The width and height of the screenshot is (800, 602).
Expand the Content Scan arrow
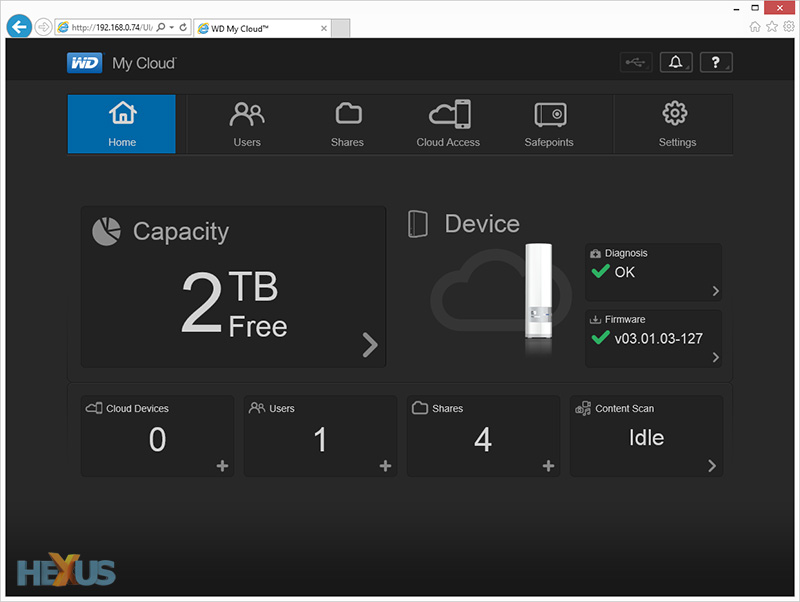pyautogui.click(x=711, y=466)
